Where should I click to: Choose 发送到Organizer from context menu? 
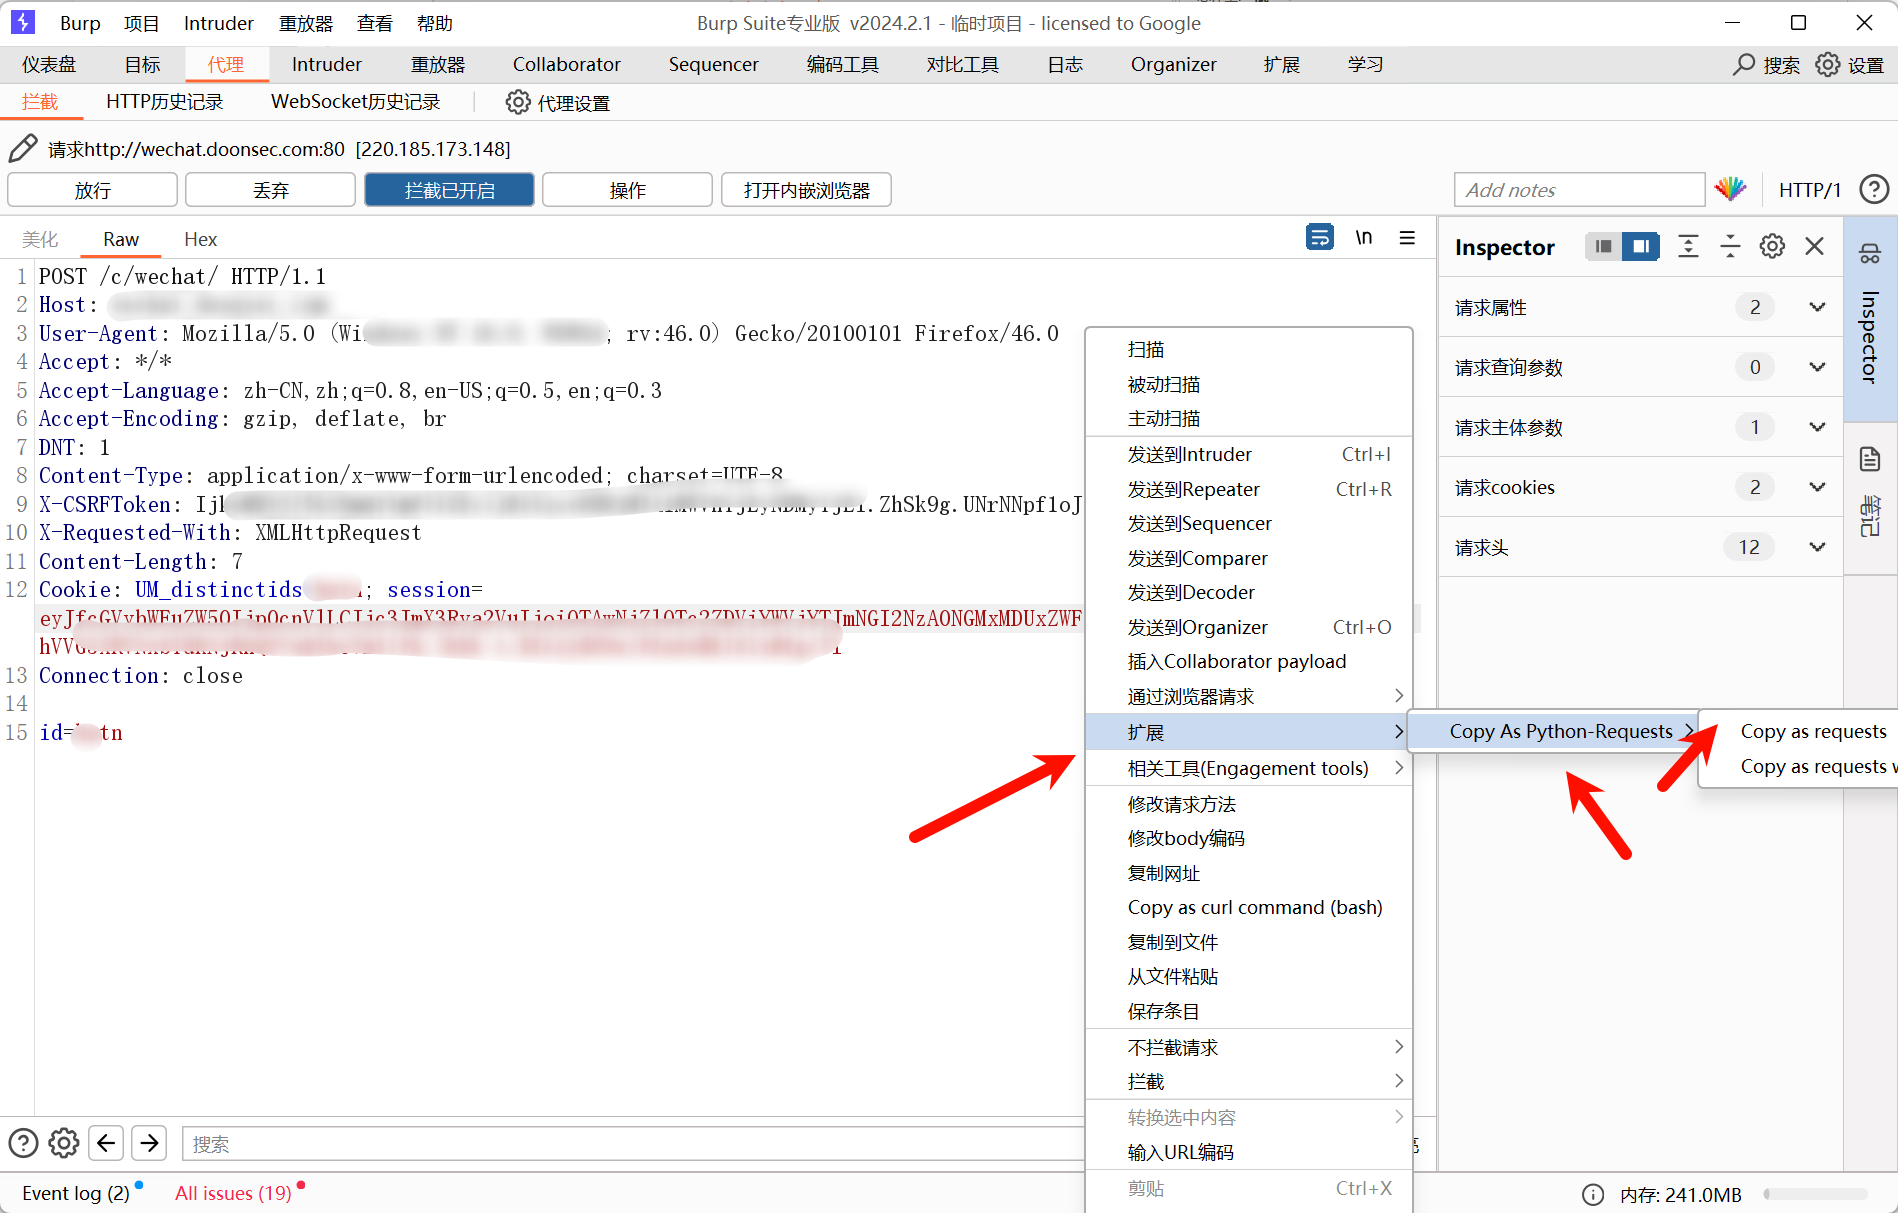[1249, 627]
